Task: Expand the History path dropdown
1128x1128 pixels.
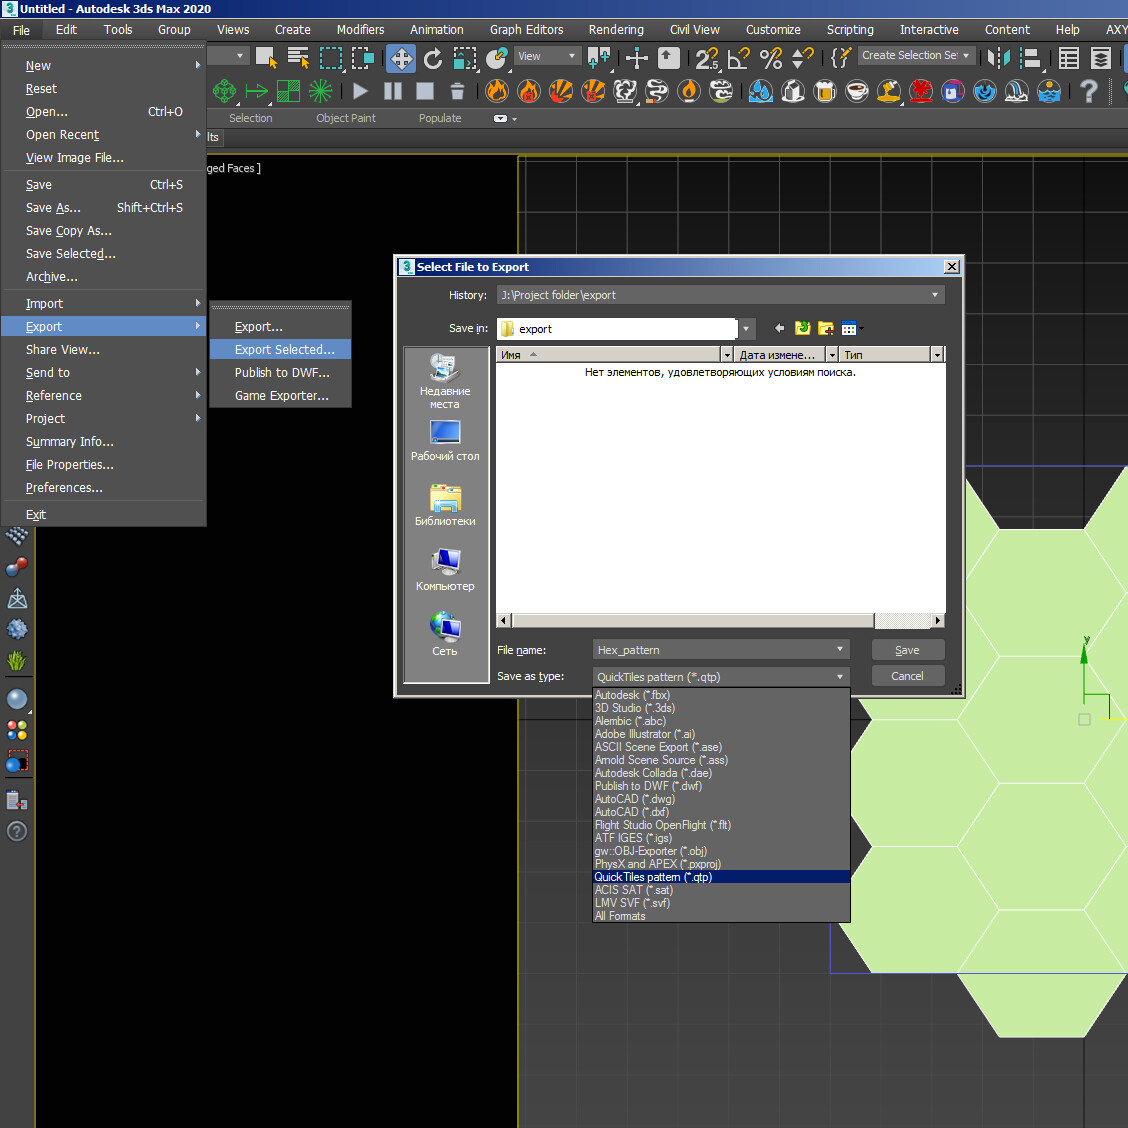Action: pyautogui.click(x=935, y=295)
